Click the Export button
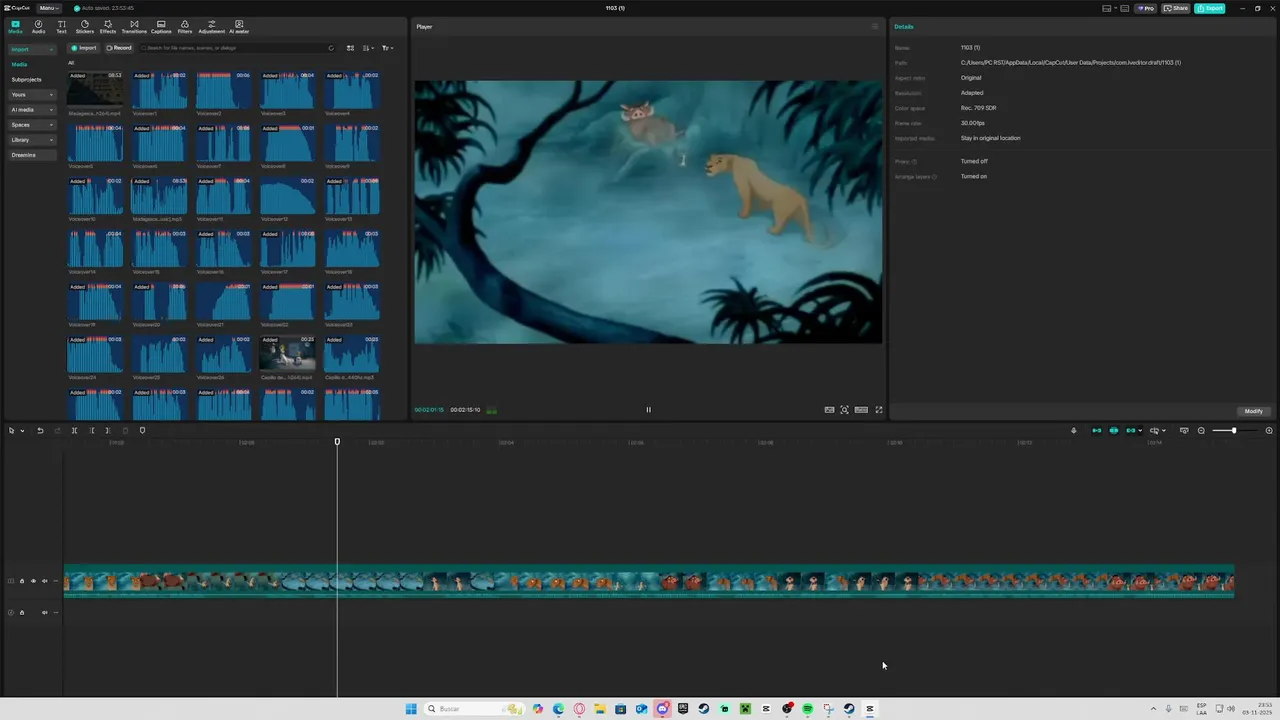1280x720 pixels. (1210, 8)
